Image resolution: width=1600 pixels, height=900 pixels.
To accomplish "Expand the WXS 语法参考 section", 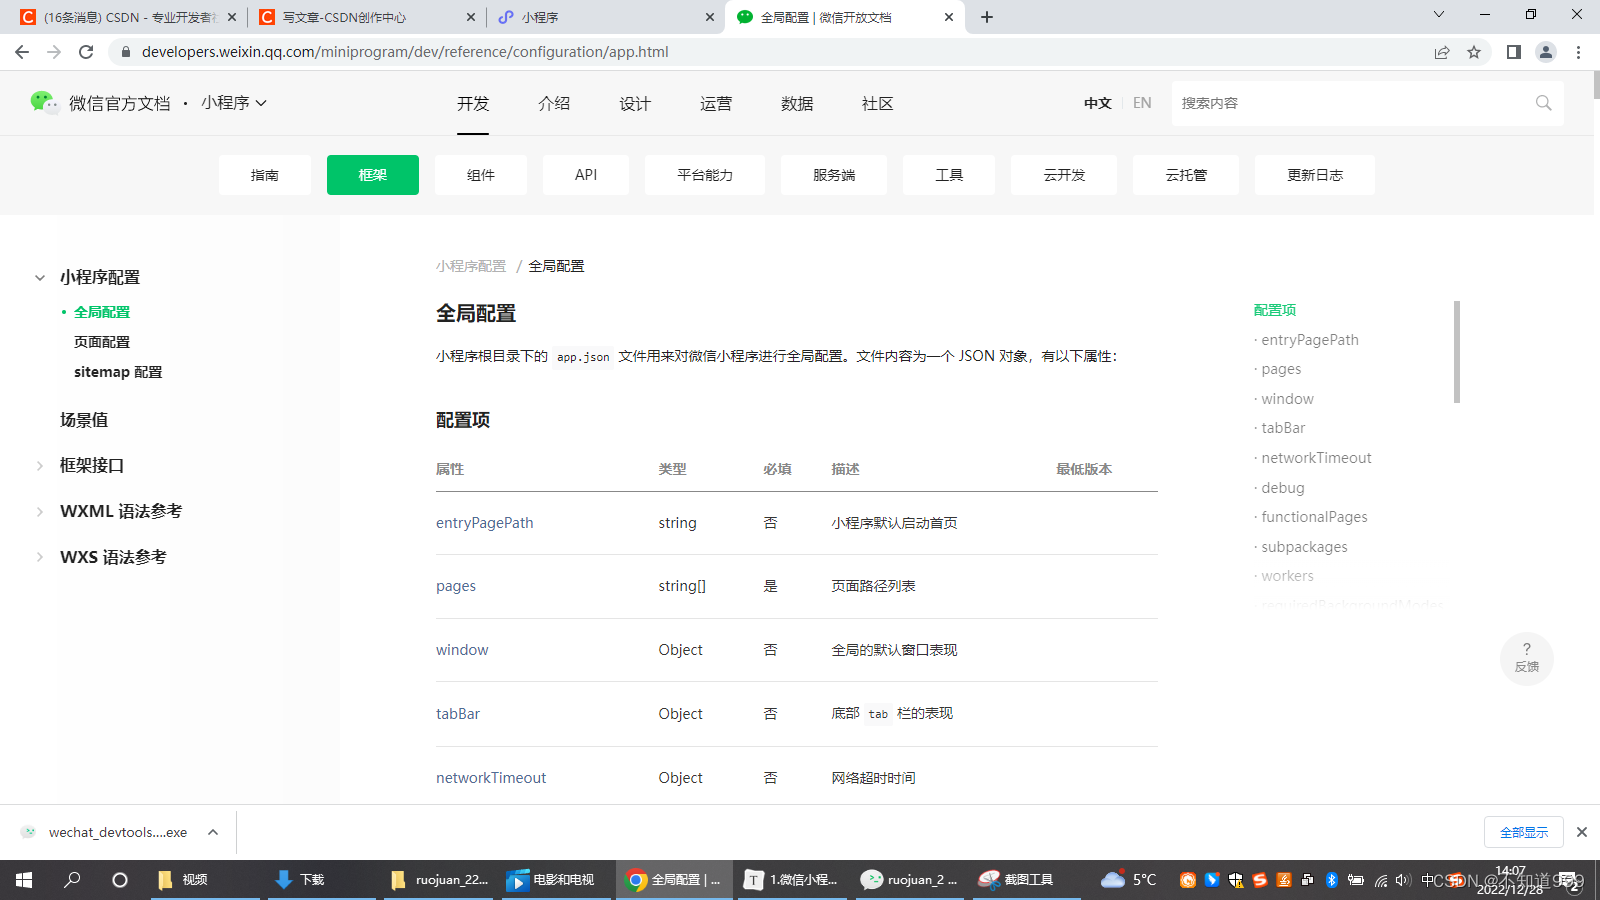I will point(40,558).
